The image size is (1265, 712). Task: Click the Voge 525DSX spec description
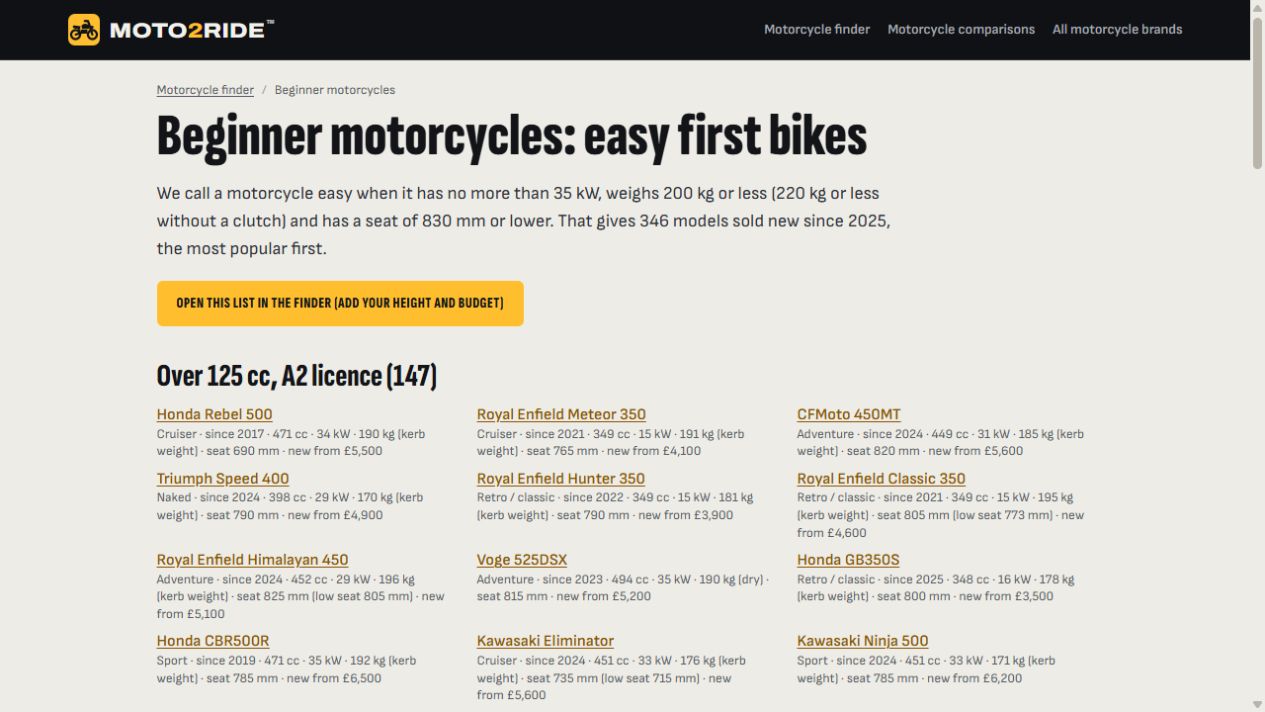(623, 588)
